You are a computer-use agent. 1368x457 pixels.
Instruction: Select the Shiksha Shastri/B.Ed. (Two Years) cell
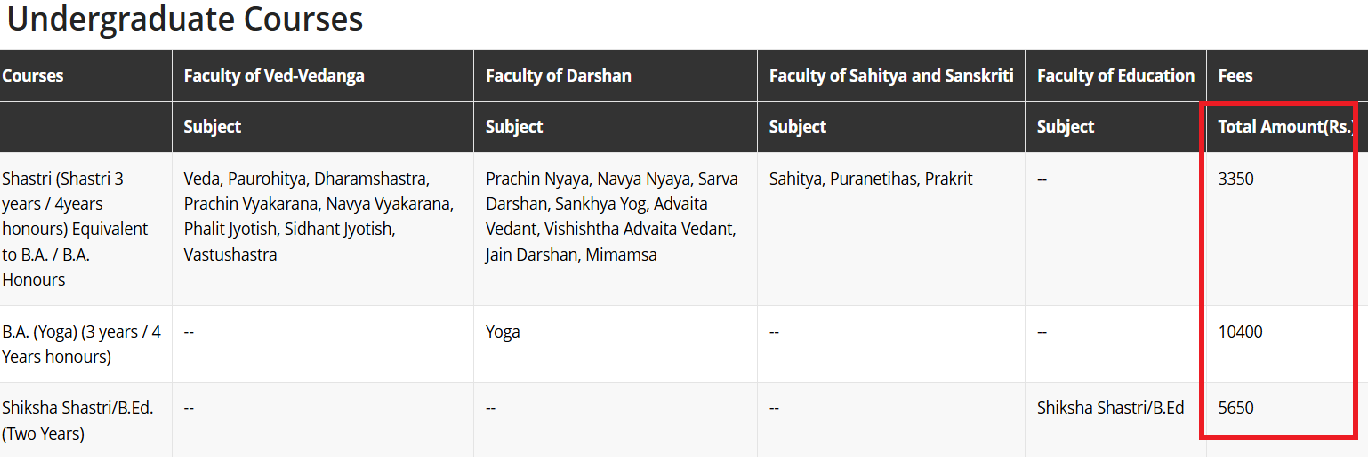click(x=77, y=421)
